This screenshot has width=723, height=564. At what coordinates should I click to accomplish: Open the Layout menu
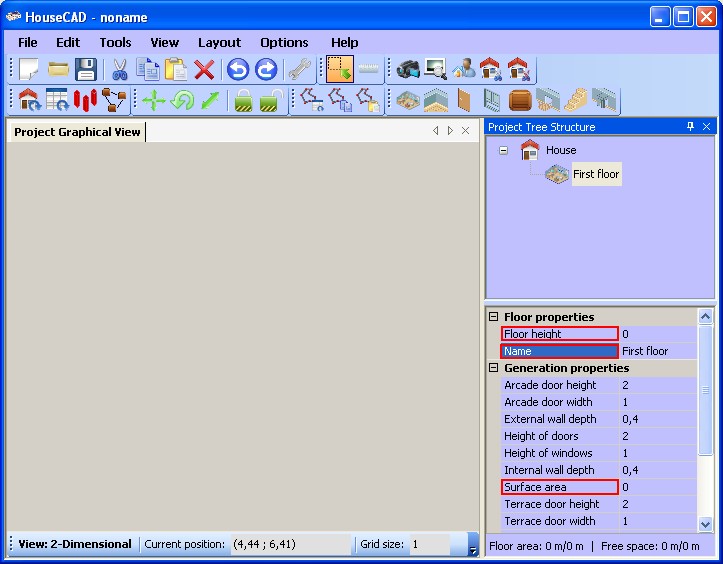pyautogui.click(x=219, y=42)
